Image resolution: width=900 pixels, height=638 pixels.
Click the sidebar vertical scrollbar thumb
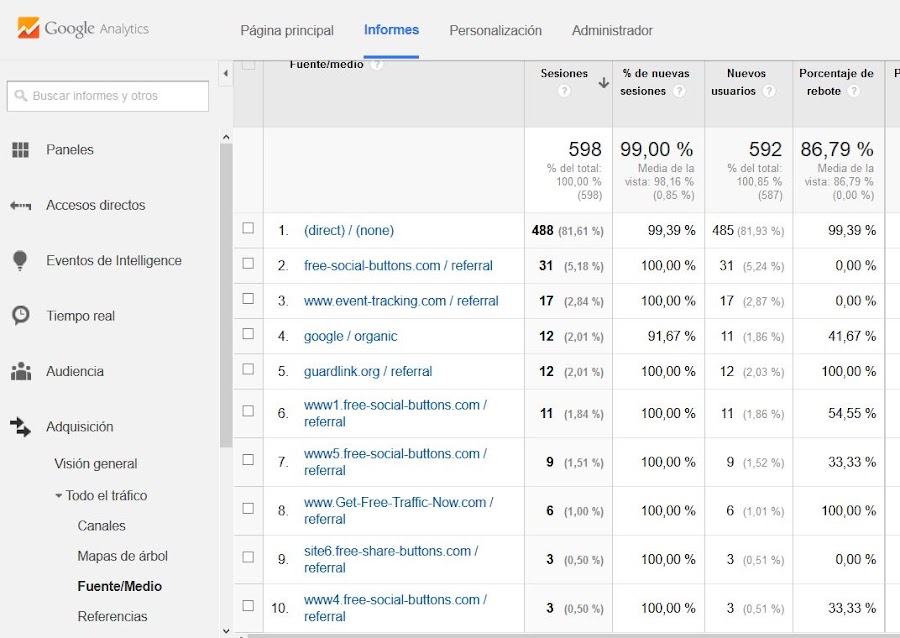(226, 295)
